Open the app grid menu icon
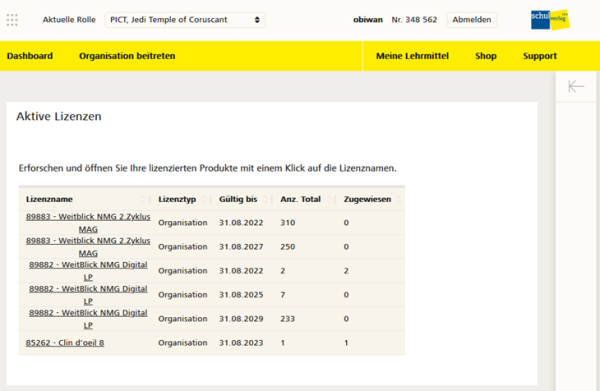Screen dimensions: 600x391 tap(12, 20)
